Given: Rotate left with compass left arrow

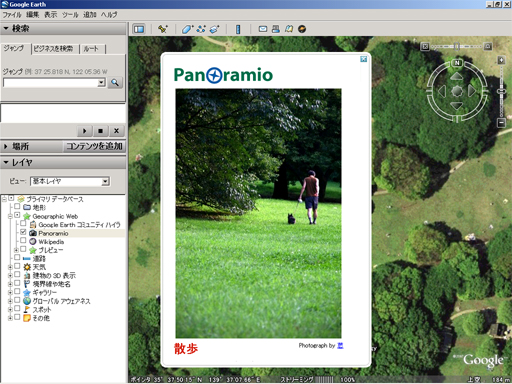Looking at the screenshot, I should click(442, 91).
